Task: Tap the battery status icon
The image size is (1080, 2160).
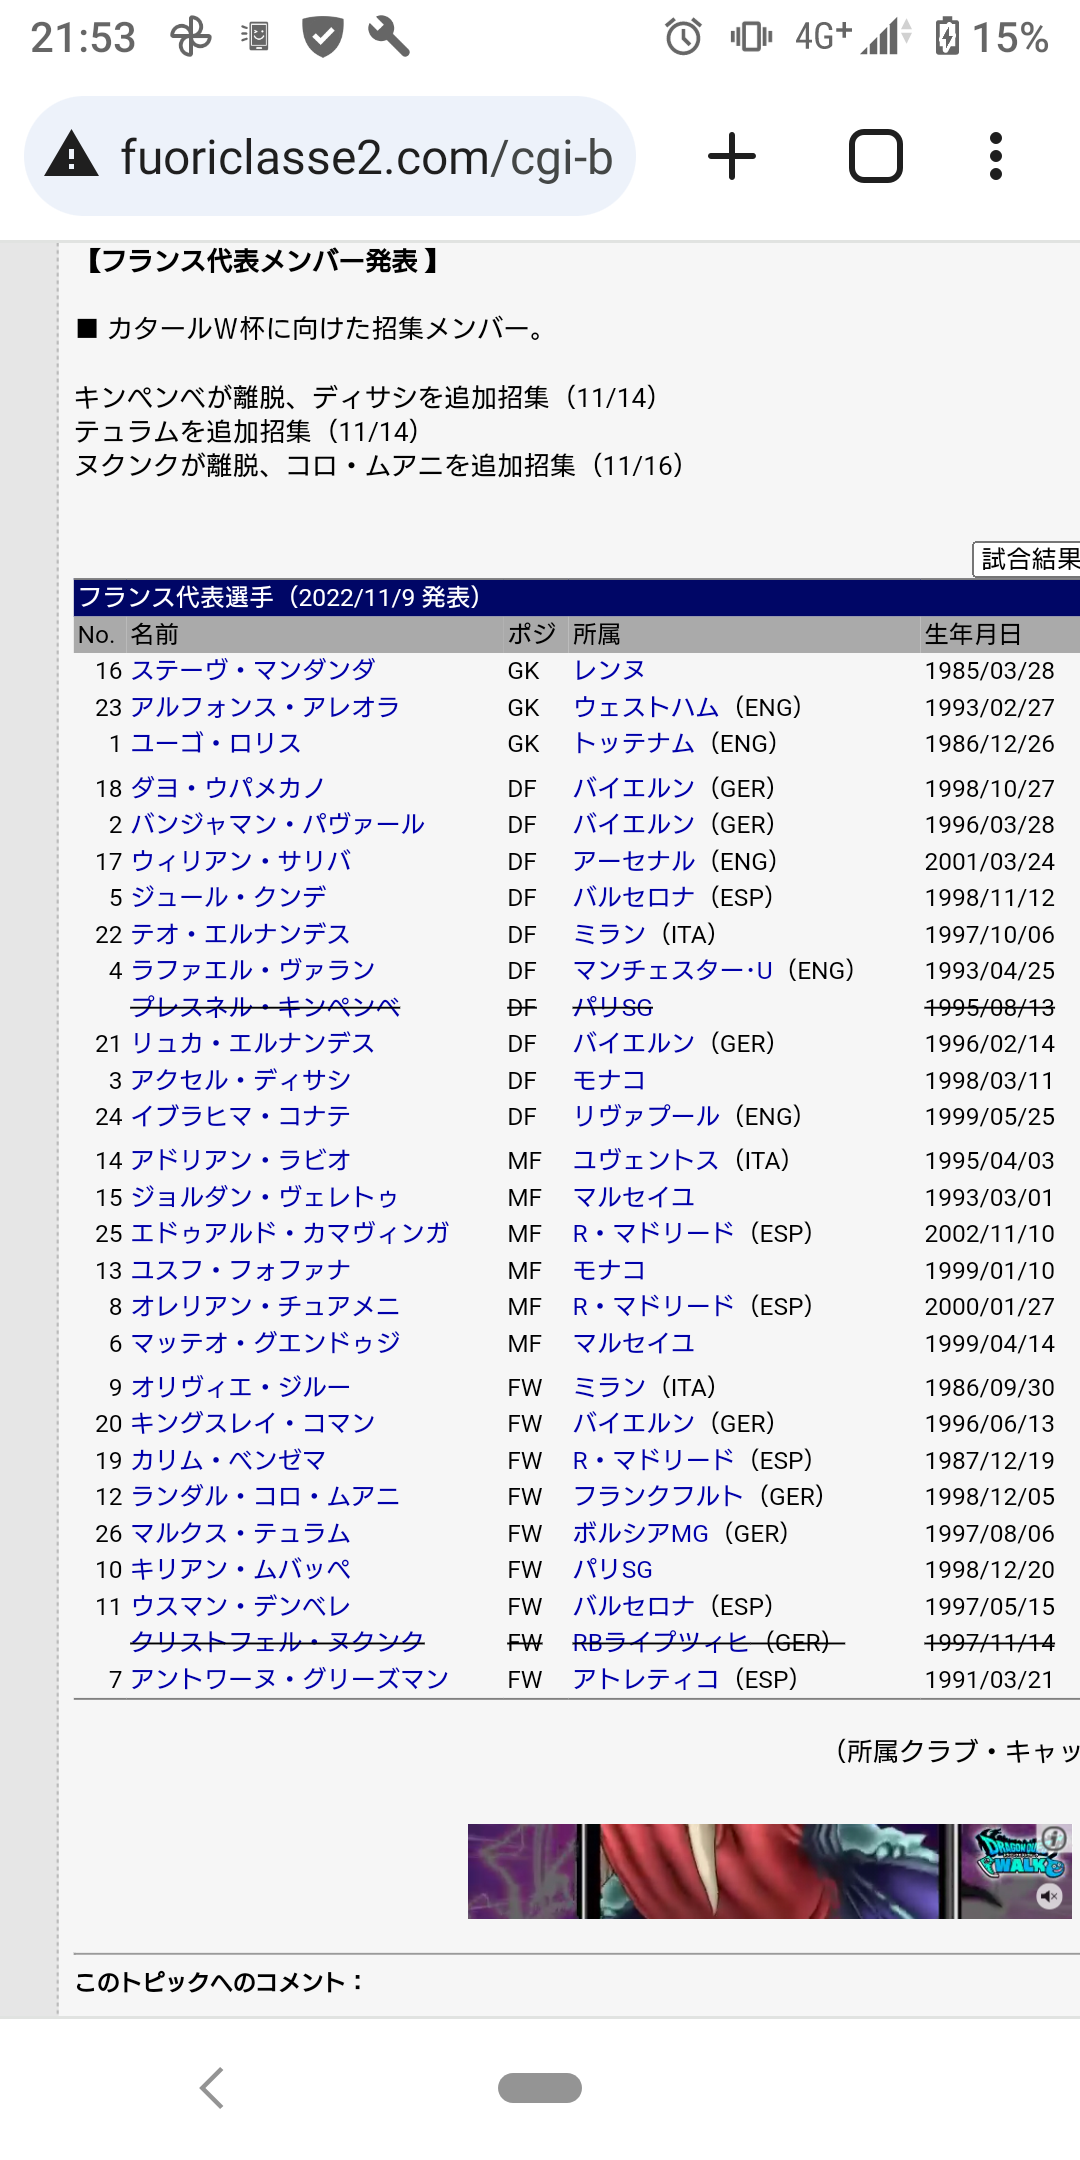Action: [946, 38]
